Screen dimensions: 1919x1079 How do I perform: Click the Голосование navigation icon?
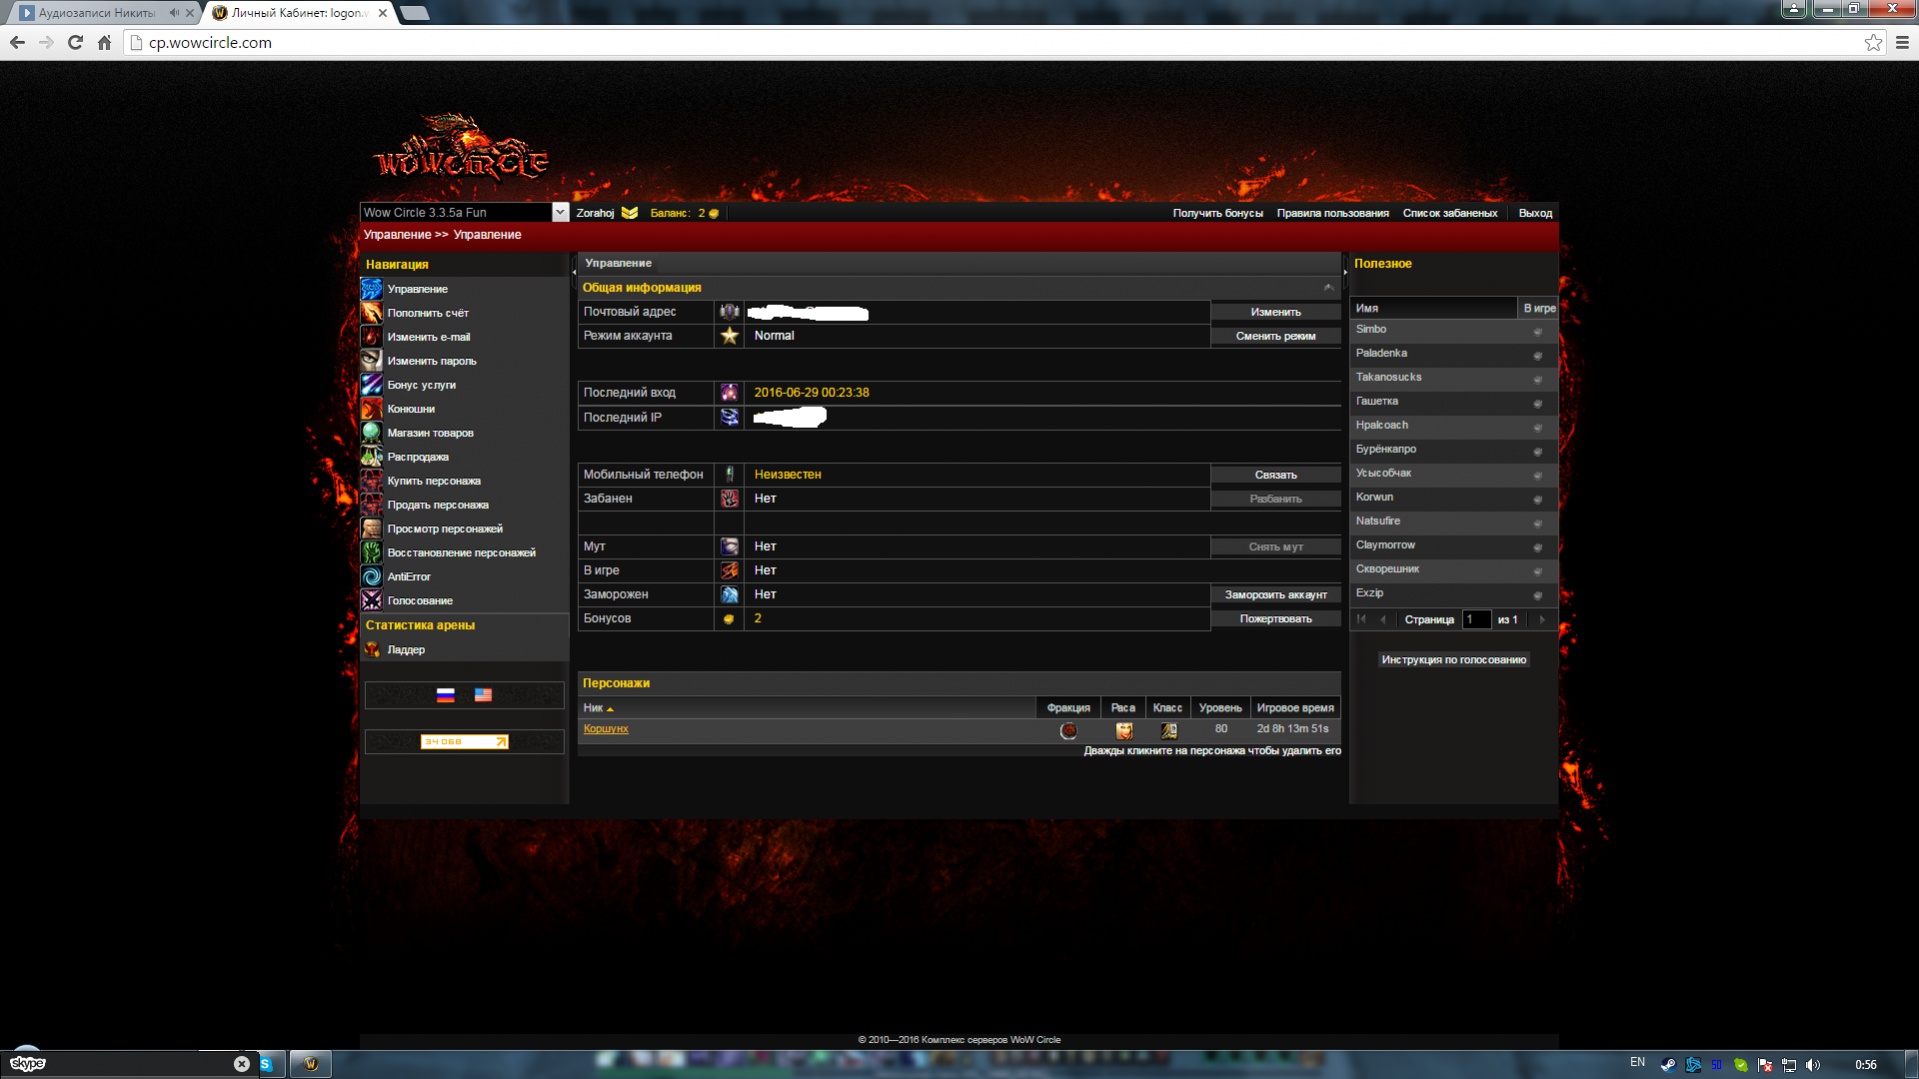(371, 601)
